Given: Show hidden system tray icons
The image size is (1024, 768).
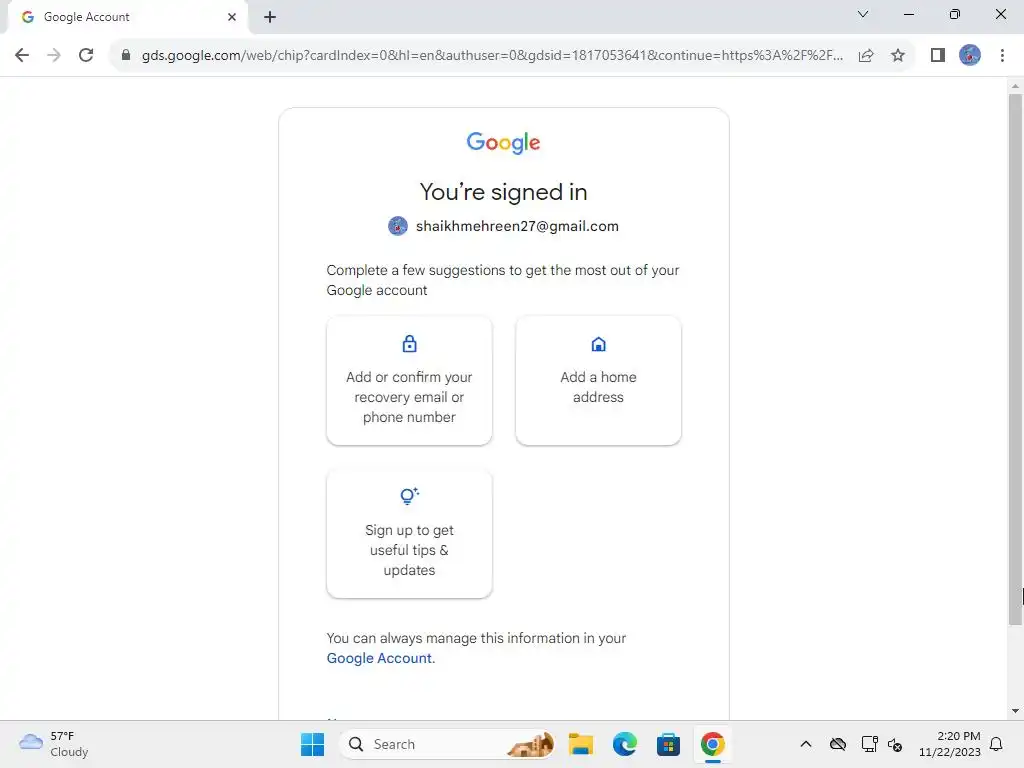Looking at the screenshot, I should [x=806, y=744].
